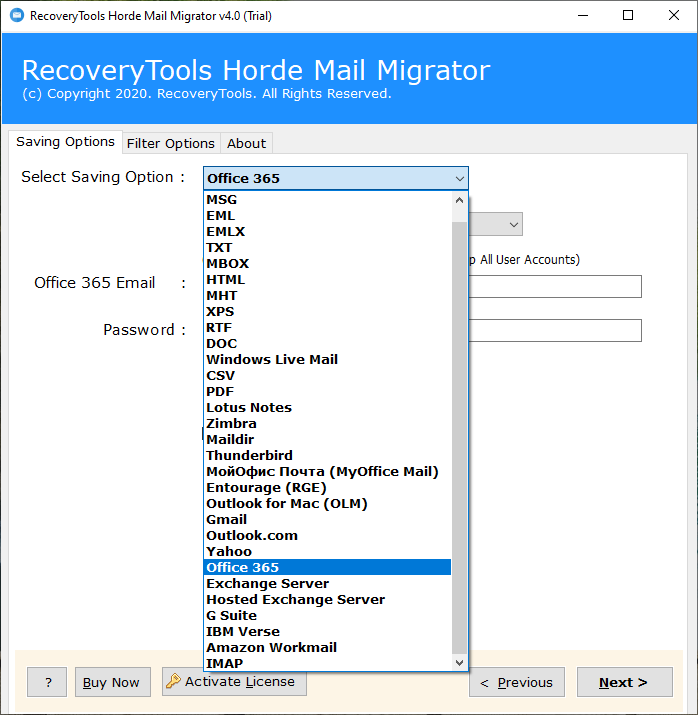The width and height of the screenshot is (698, 715).
Task: Choose Hosted Exchange Server option
Action: click(x=327, y=599)
